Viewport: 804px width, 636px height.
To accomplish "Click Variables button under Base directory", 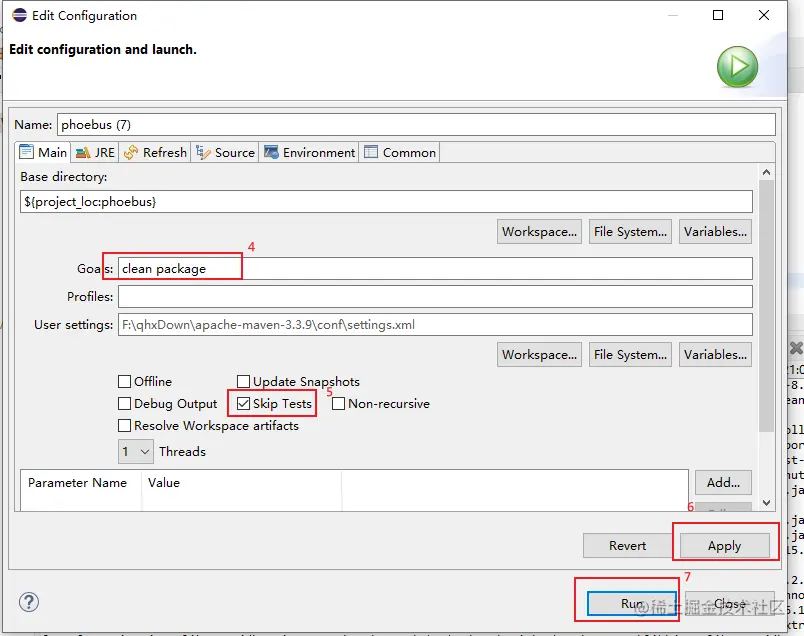I will (715, 232).
